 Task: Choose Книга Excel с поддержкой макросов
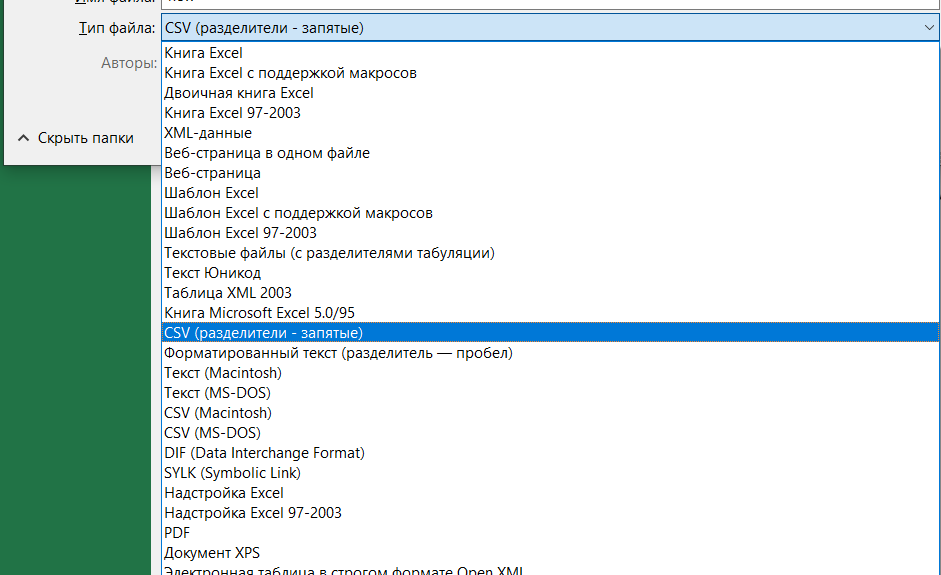(550, 73)
